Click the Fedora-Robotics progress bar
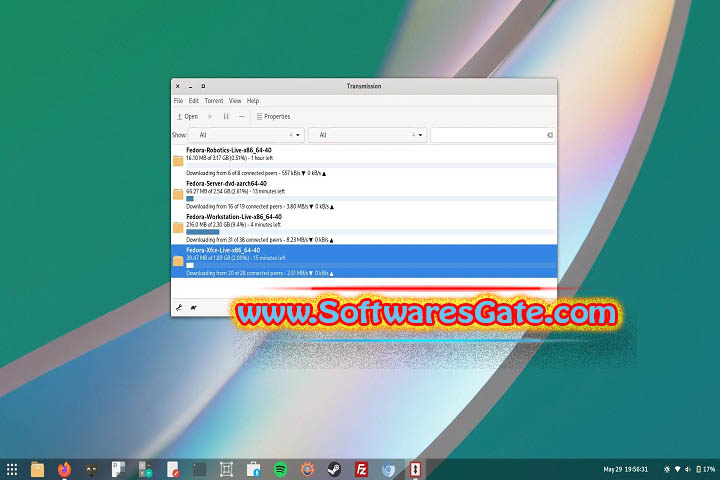This screenshot has height=480, width=720. tap(371, 165)
